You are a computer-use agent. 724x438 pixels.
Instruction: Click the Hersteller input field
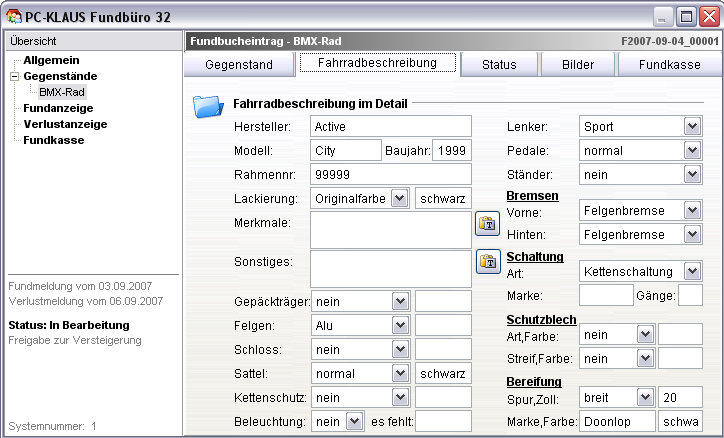tap(390, 126)
